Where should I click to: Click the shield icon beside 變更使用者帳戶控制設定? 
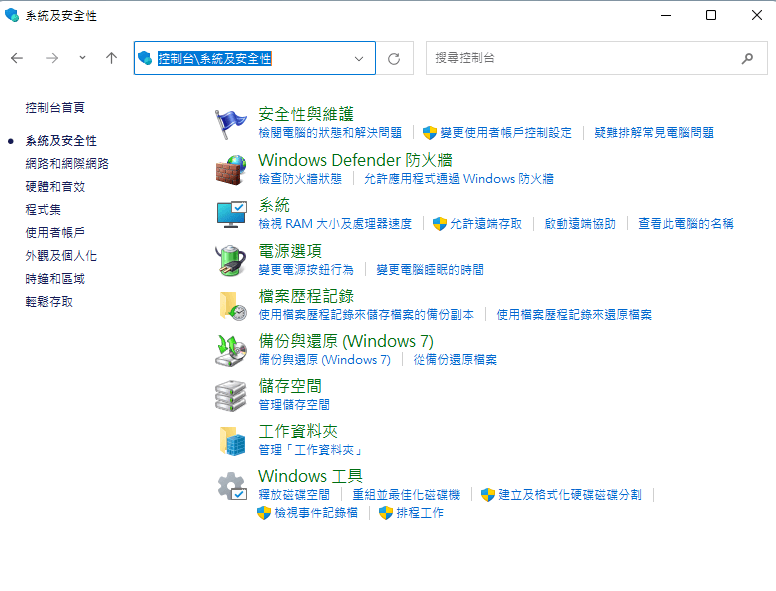pyautogui.click(x=429, y=133)
